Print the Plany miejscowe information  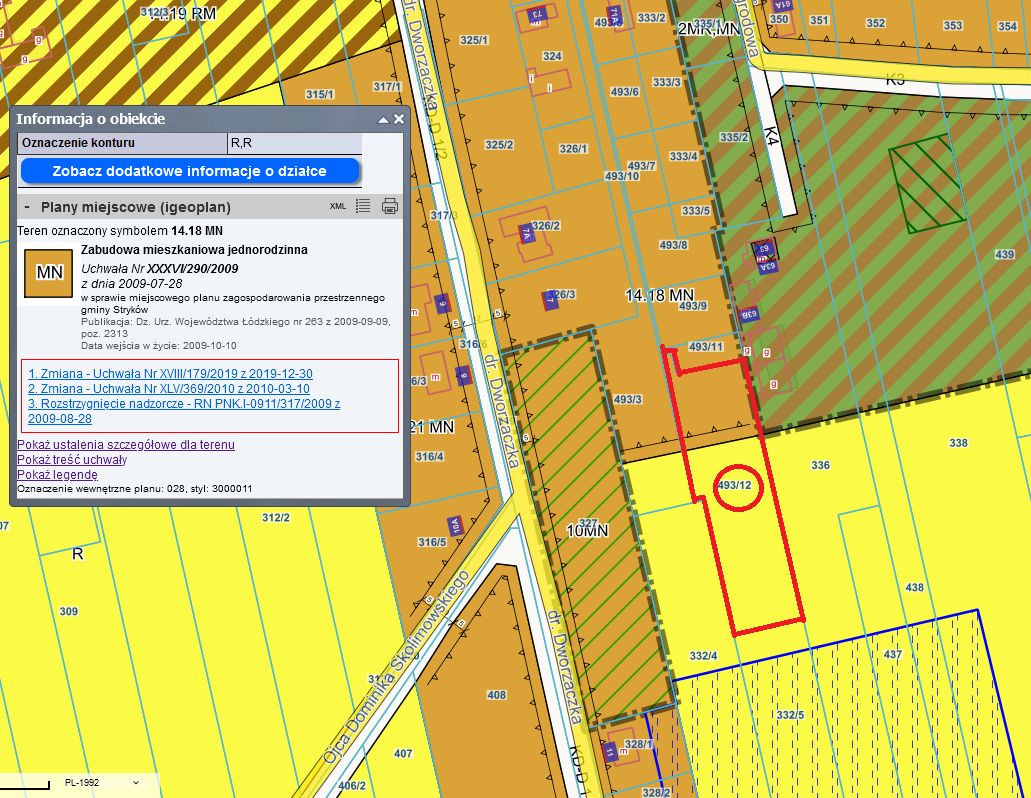[390, 206]
